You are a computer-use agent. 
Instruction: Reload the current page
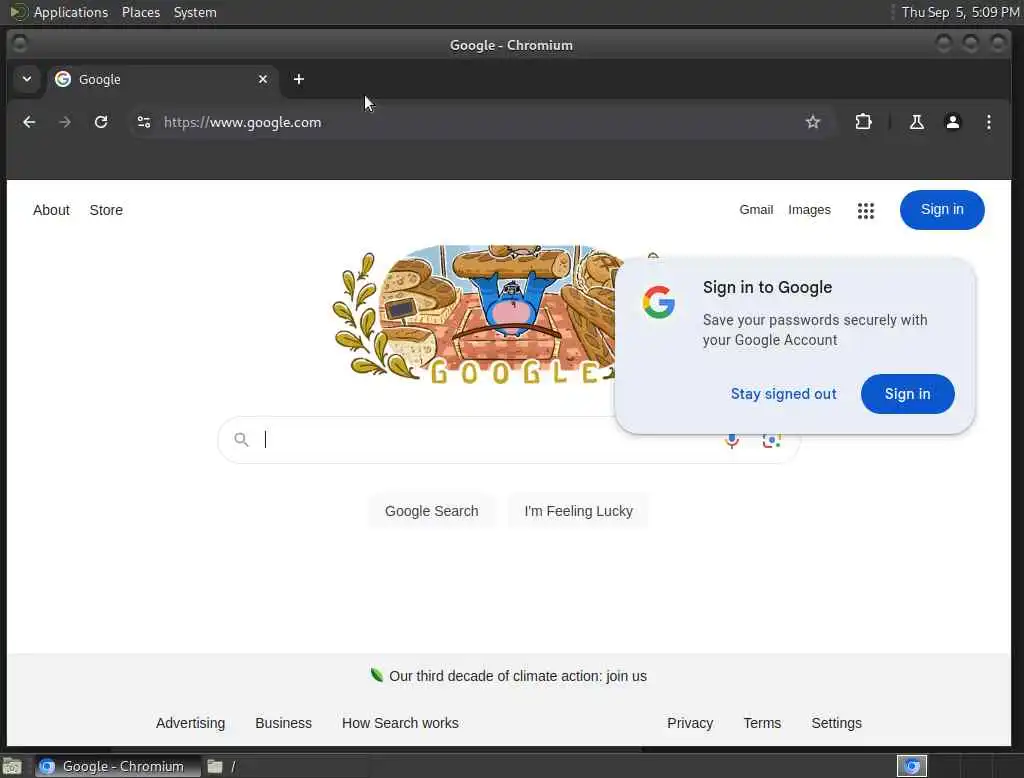tap(101, 122)
